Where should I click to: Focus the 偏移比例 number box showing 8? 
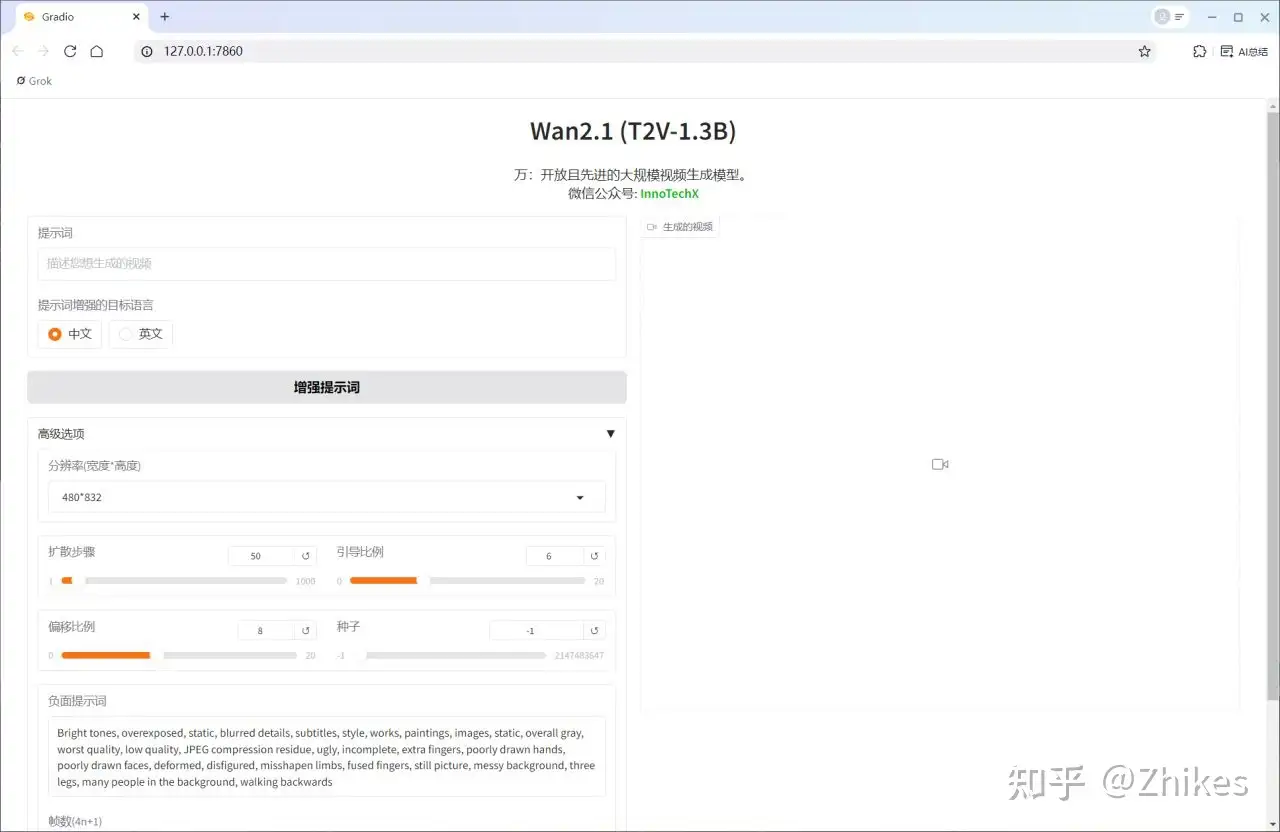[x=266, y=631]
